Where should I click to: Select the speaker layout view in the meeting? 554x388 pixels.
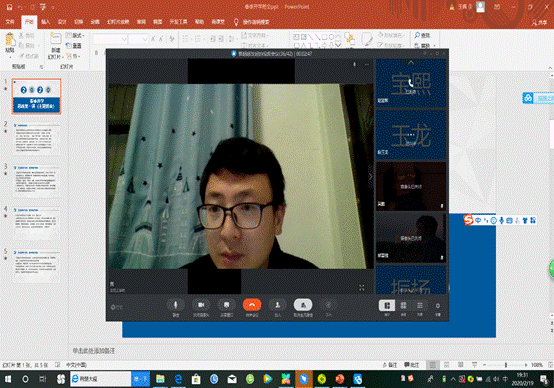coord(387,305)
